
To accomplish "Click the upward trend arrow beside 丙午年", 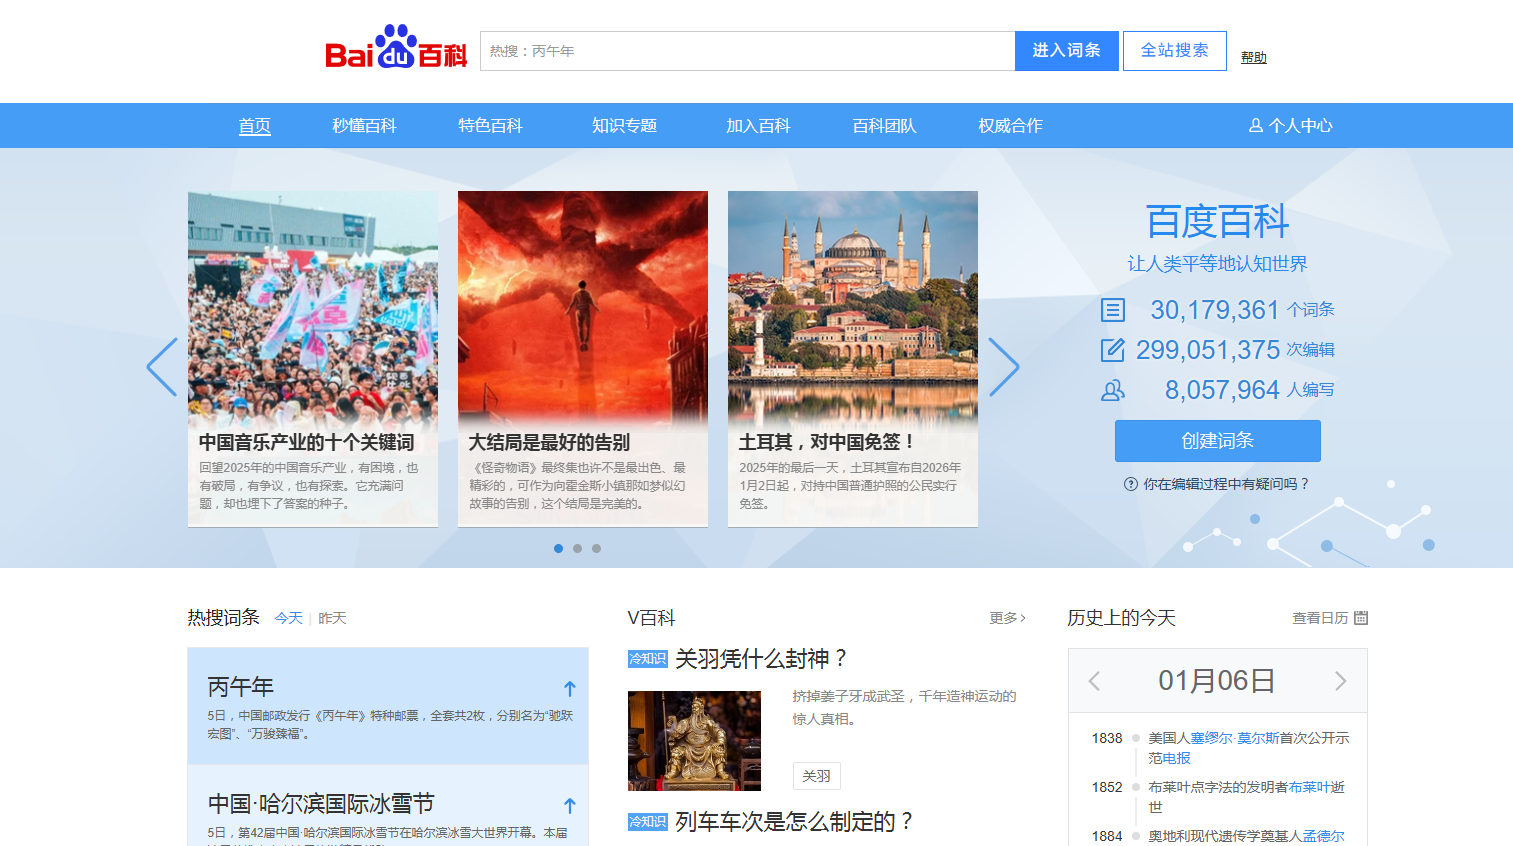I will 570,688.
